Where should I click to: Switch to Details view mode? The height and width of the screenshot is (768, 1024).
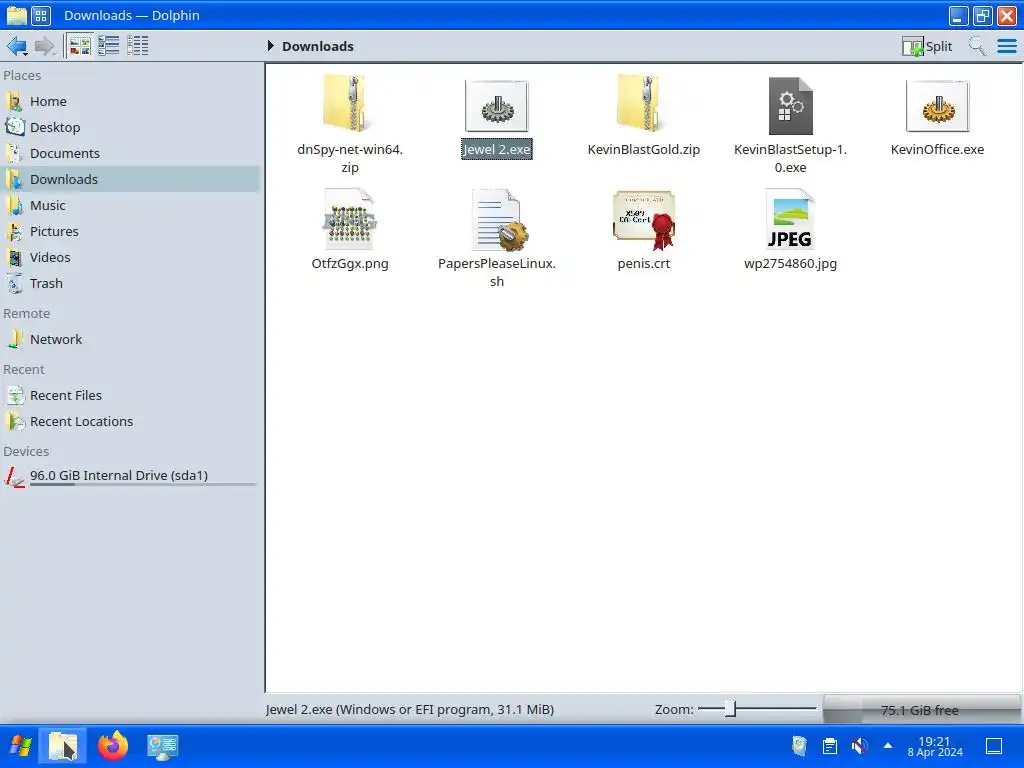click(138, 46)
